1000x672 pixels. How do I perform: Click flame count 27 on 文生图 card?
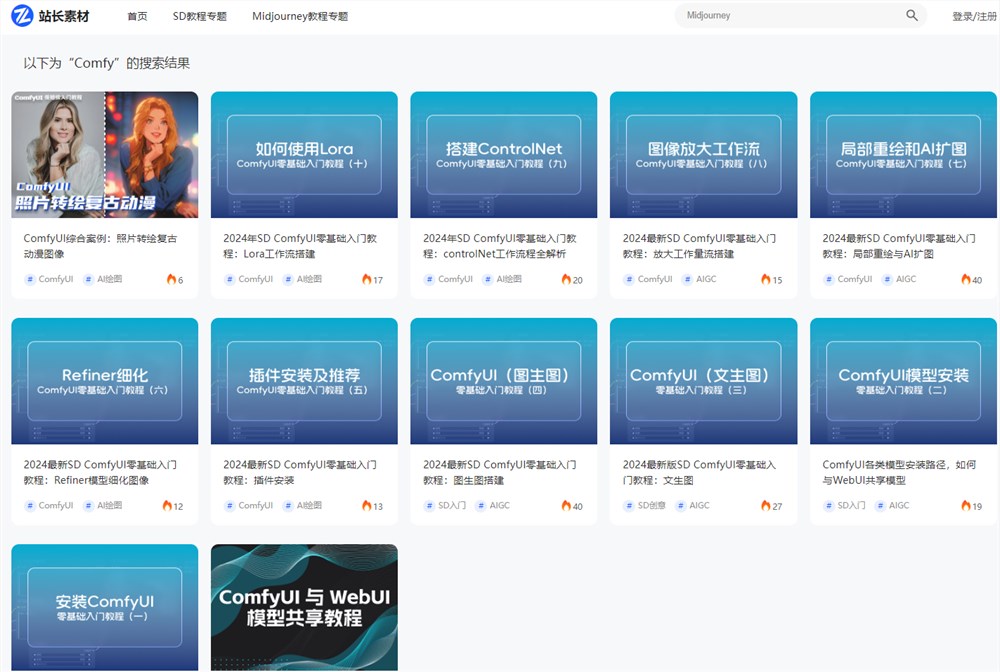pos(772,506)
